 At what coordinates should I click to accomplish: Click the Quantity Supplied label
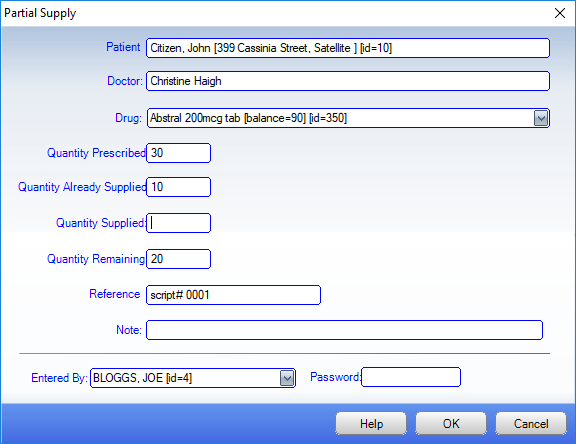coord(101,223)
